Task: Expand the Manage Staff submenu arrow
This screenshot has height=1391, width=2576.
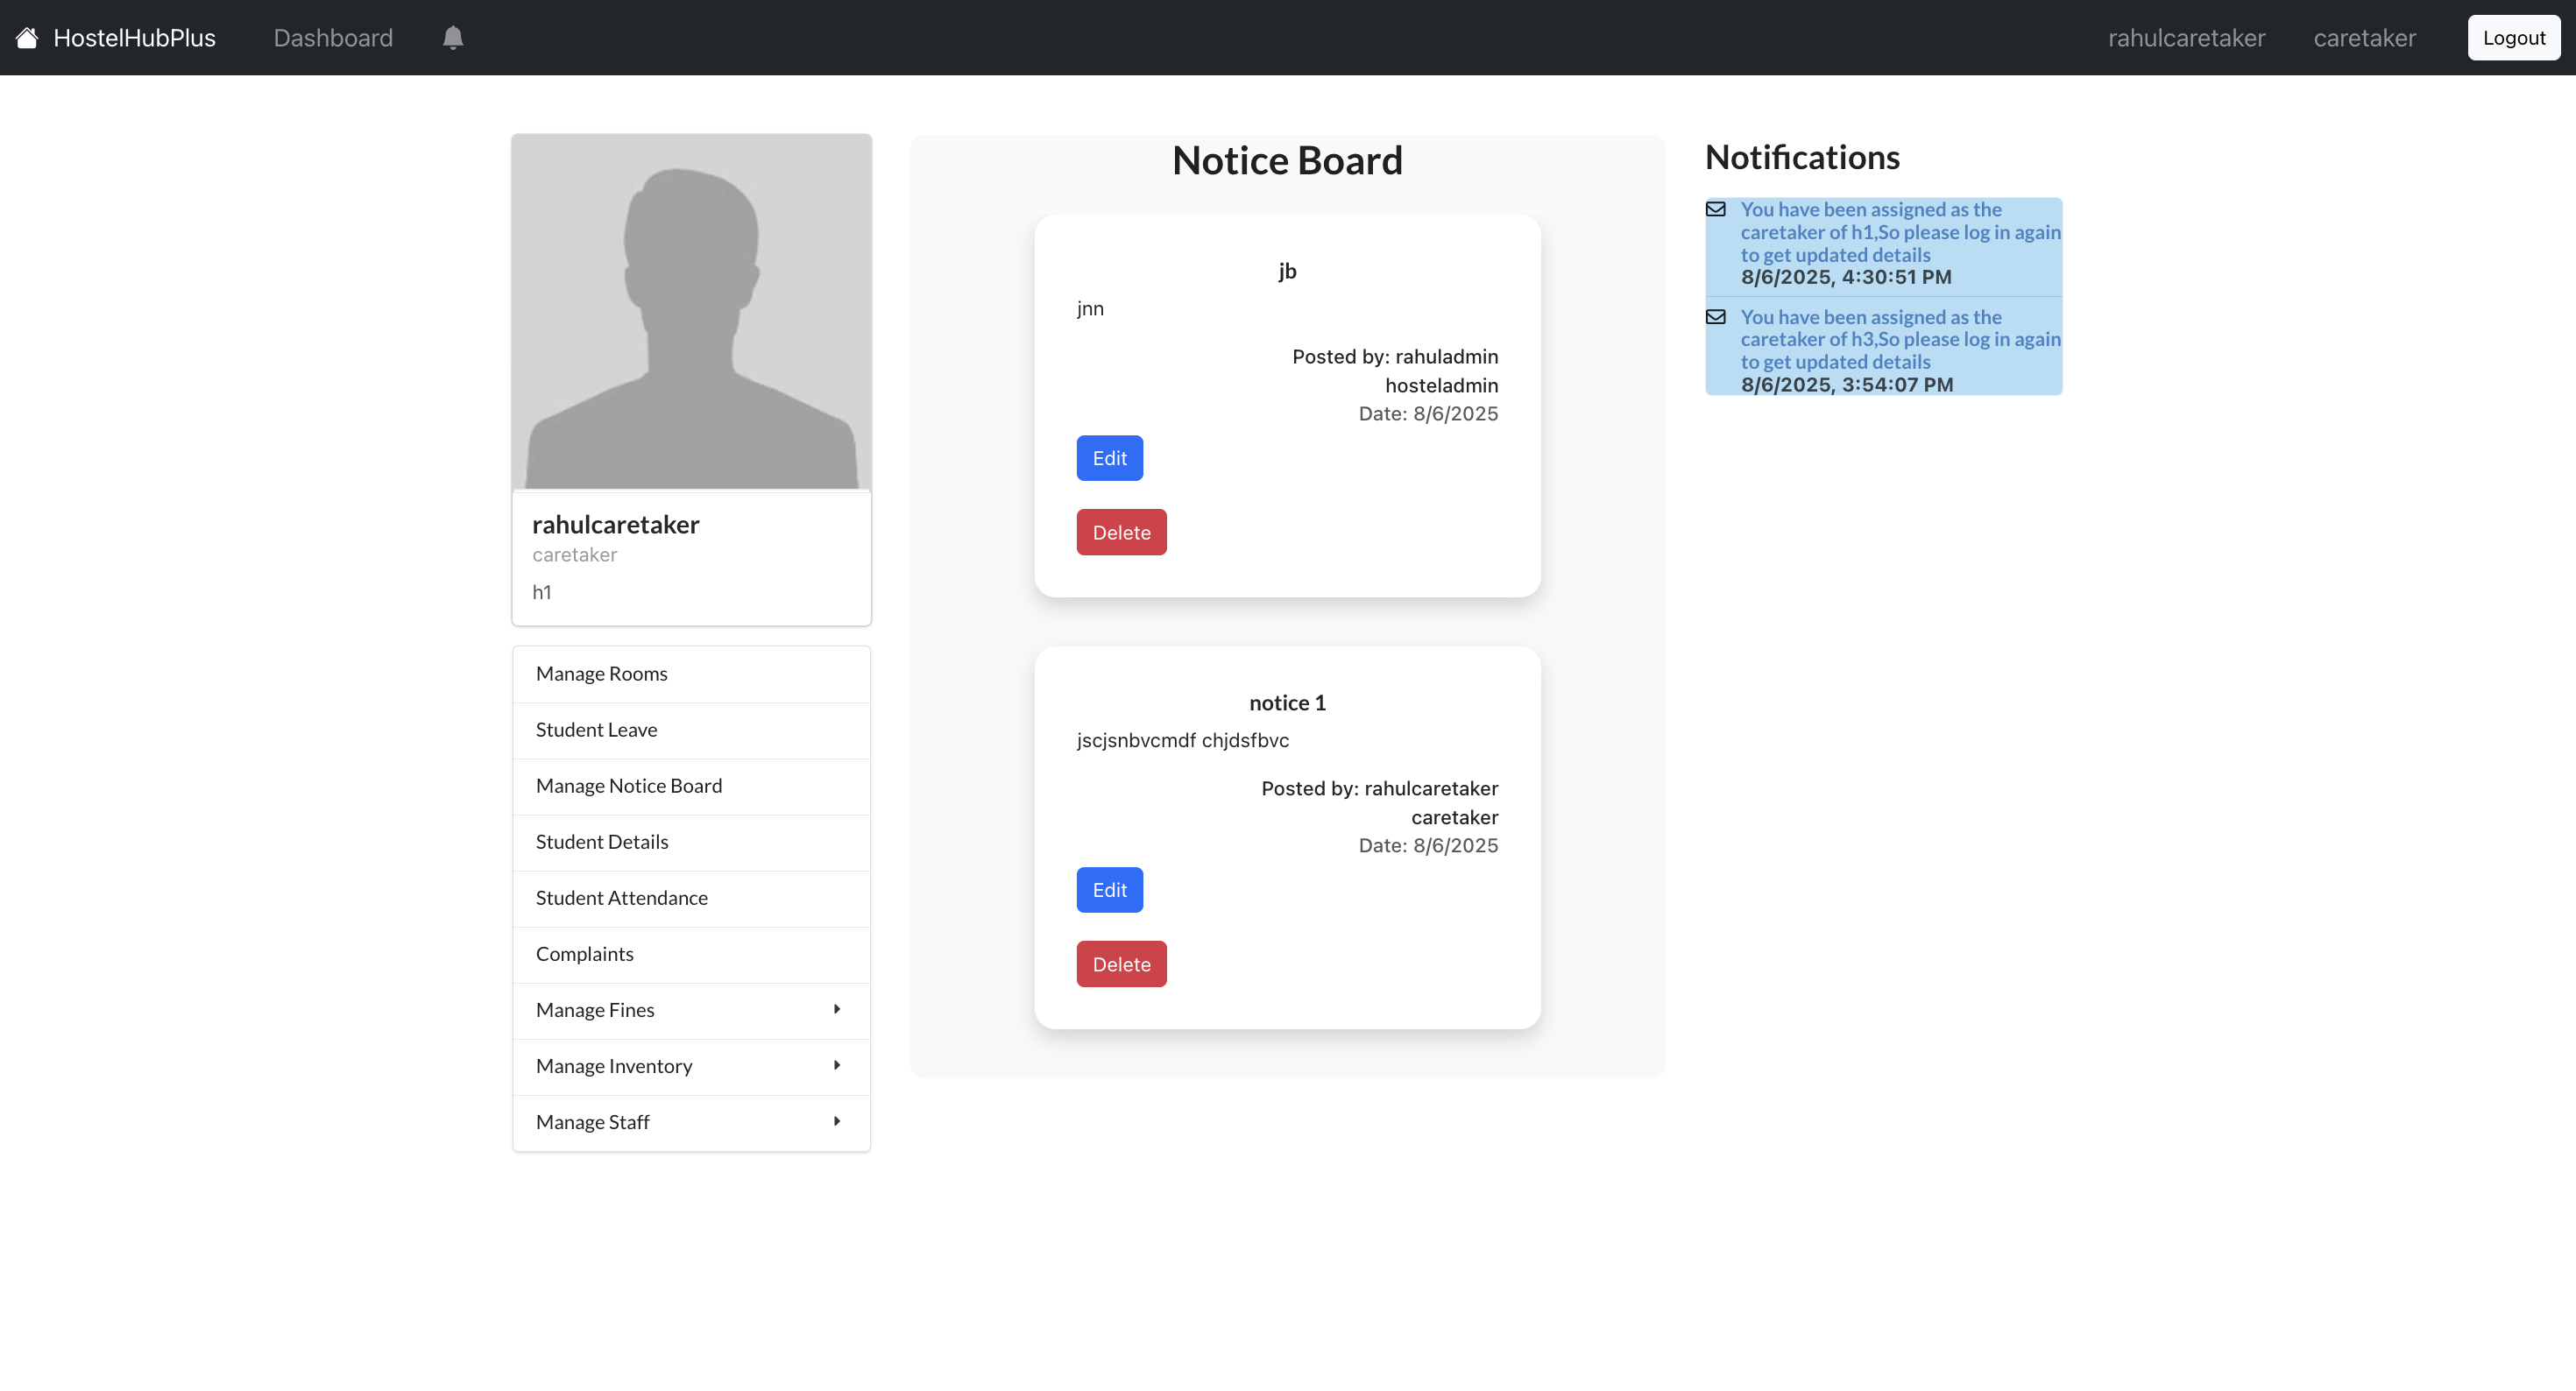Action: pos(837,1121)
